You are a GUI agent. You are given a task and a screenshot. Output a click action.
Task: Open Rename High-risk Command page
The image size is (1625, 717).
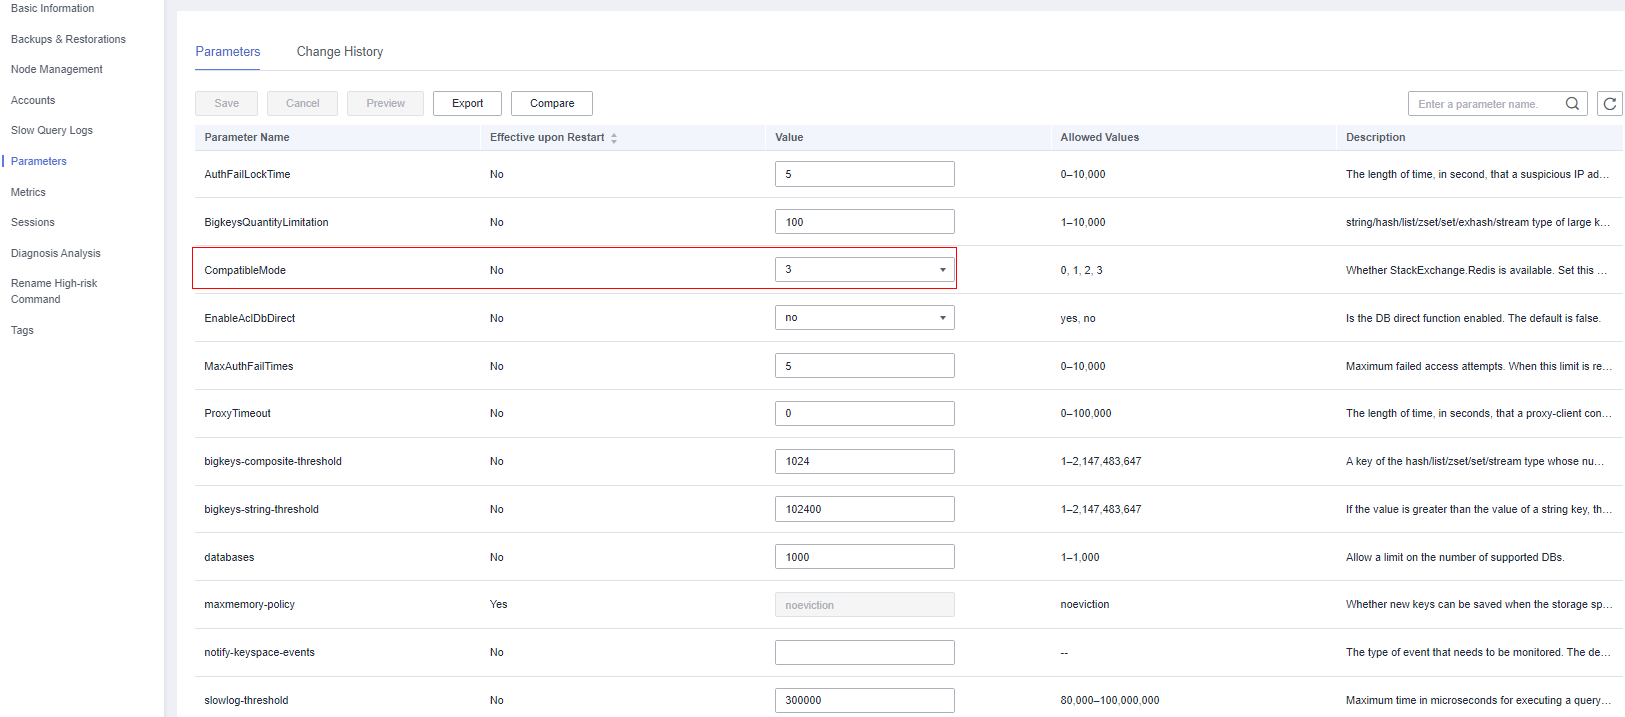pyautogui.click(x=54, y=291)
